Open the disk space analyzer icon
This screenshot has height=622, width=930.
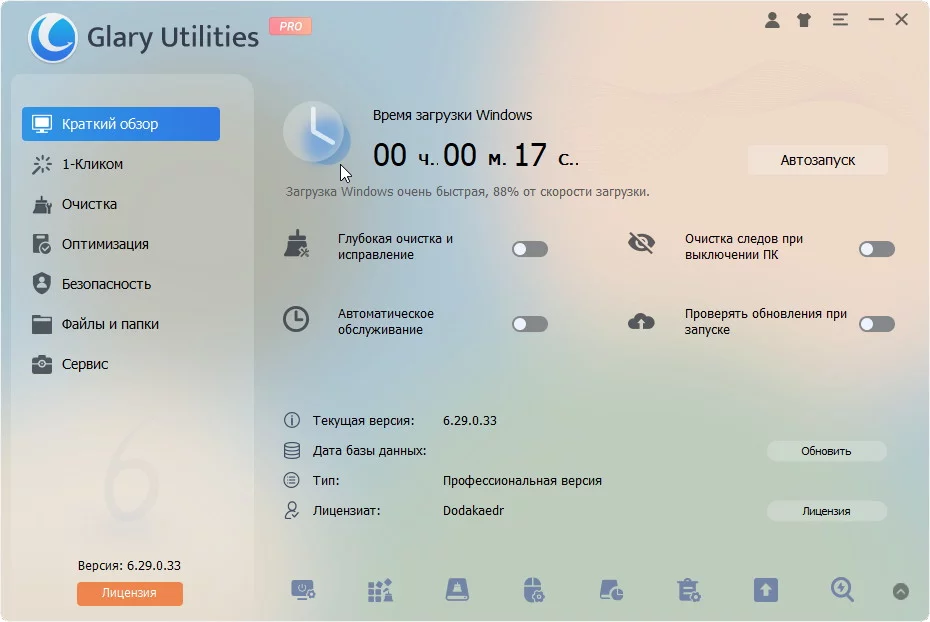[611, 591]
